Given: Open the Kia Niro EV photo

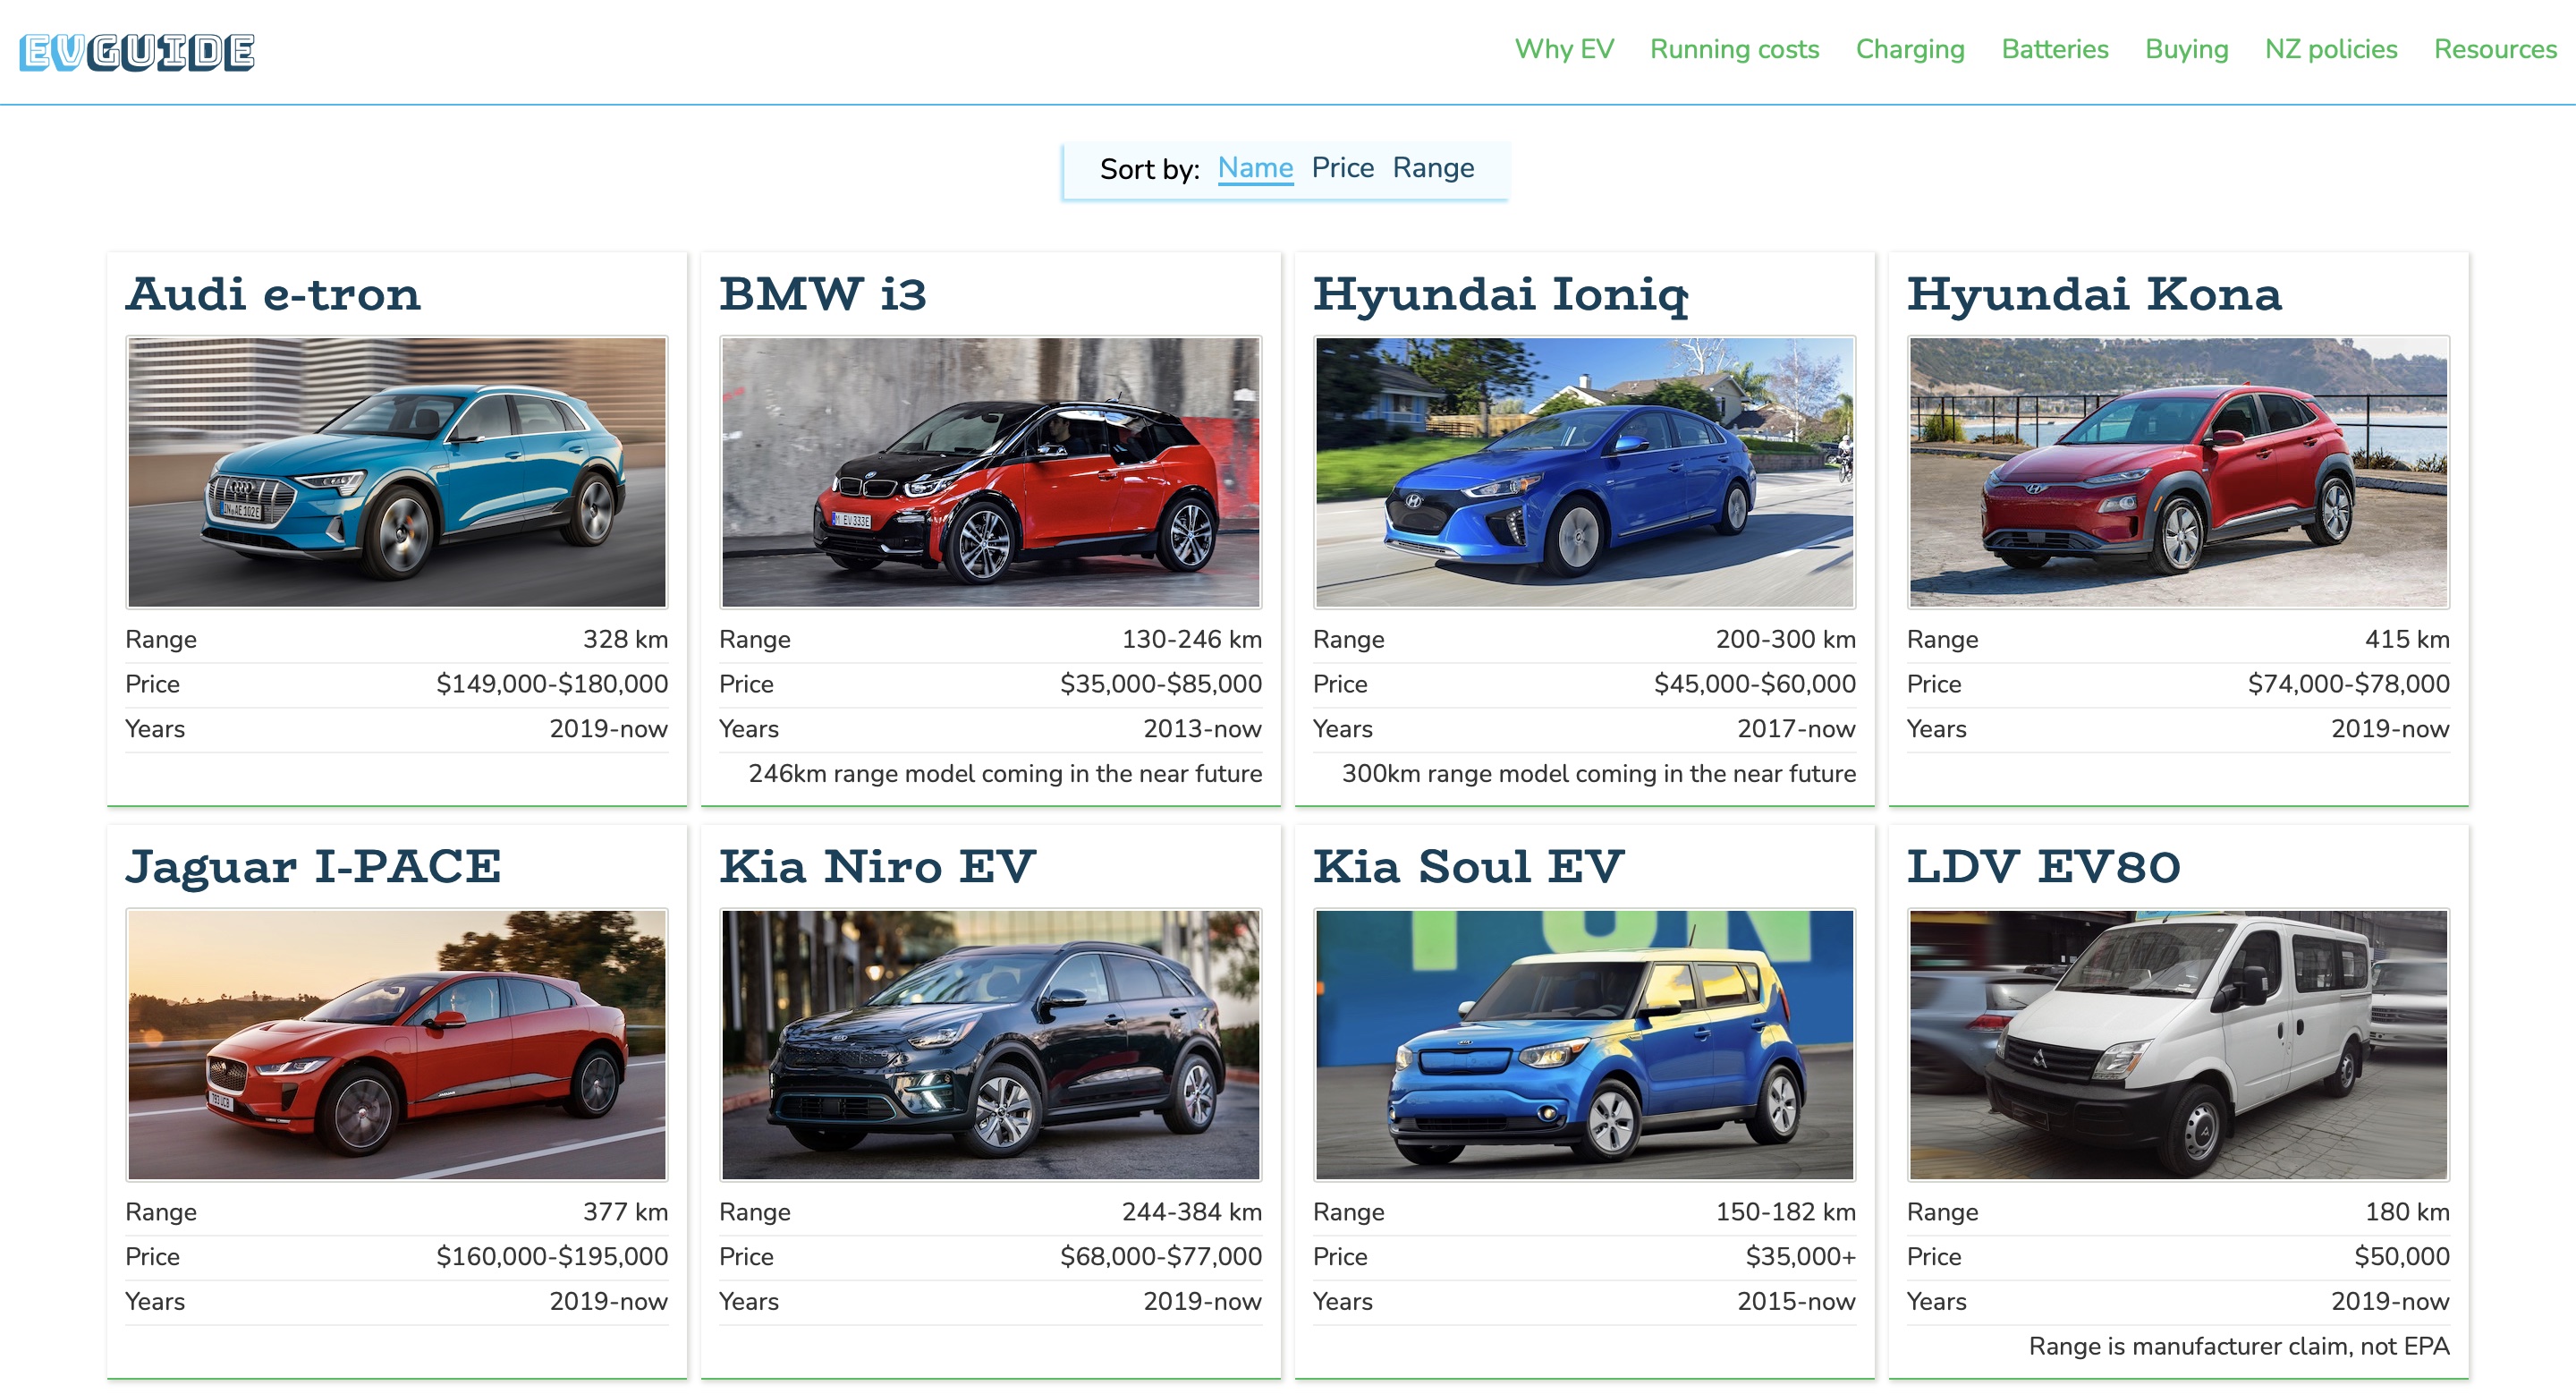Looking at the screenshot, I should click(990, 1045).
